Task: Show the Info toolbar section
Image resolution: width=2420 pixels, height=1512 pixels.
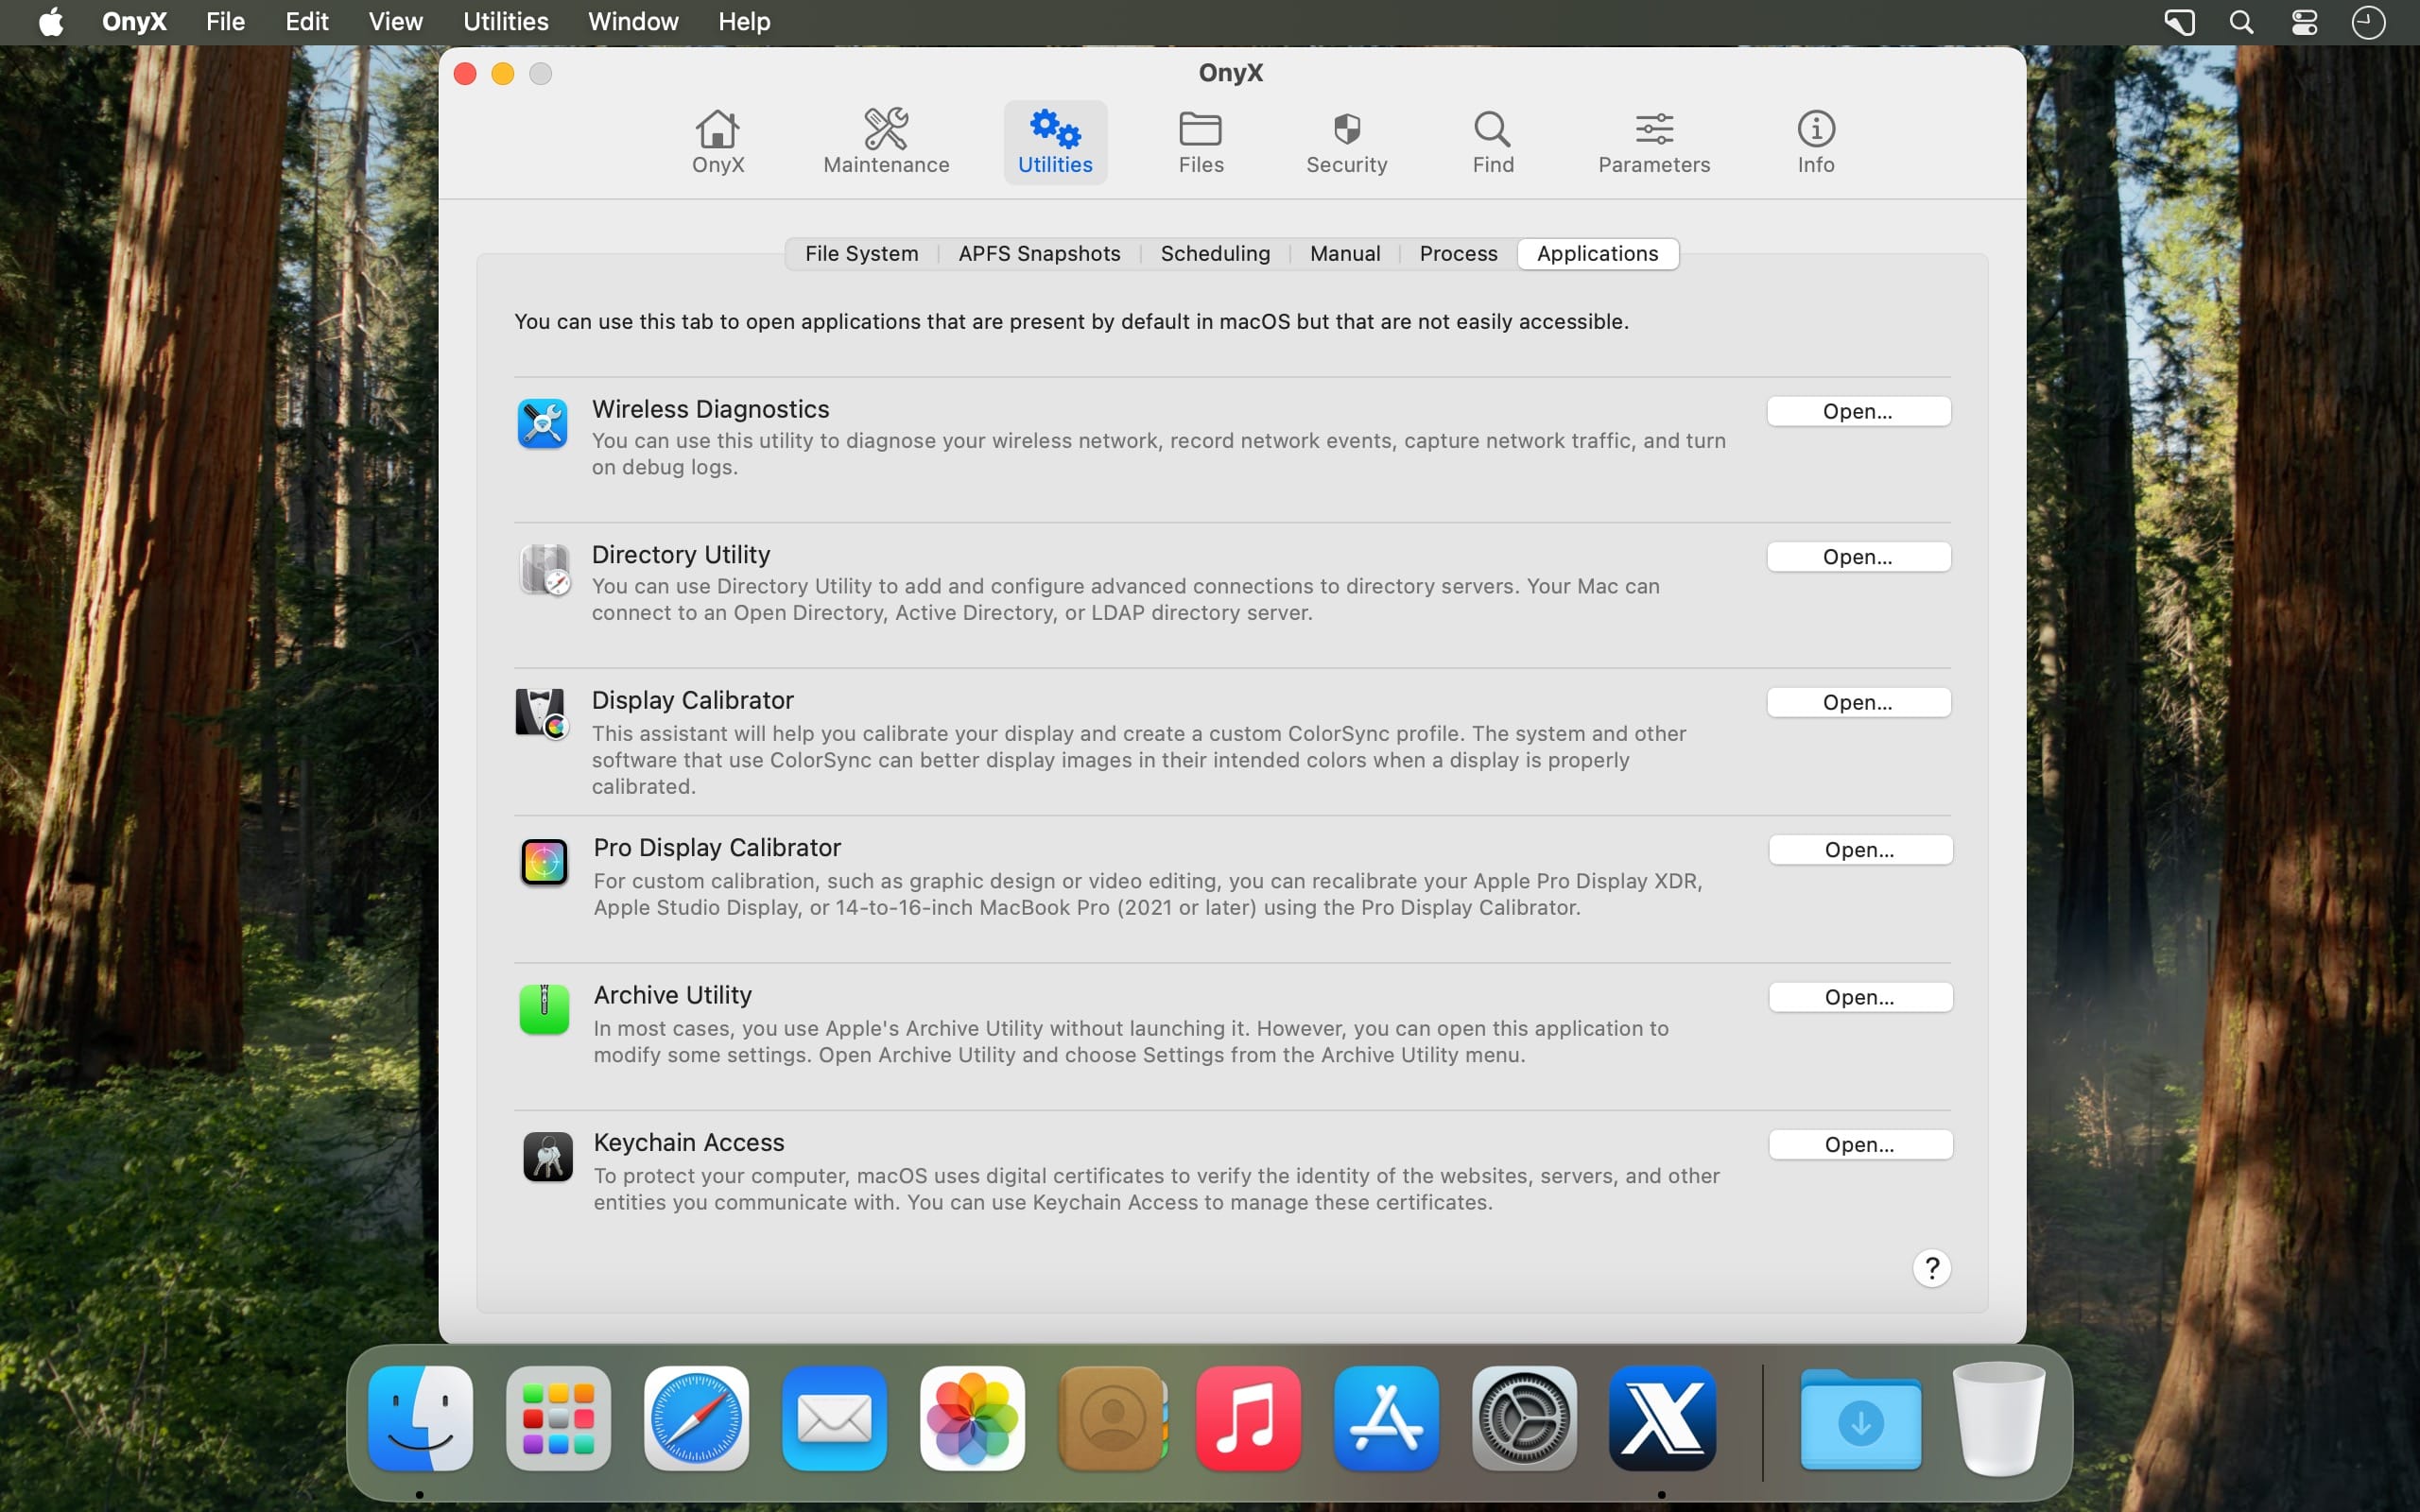Action: click(1815, 142)
